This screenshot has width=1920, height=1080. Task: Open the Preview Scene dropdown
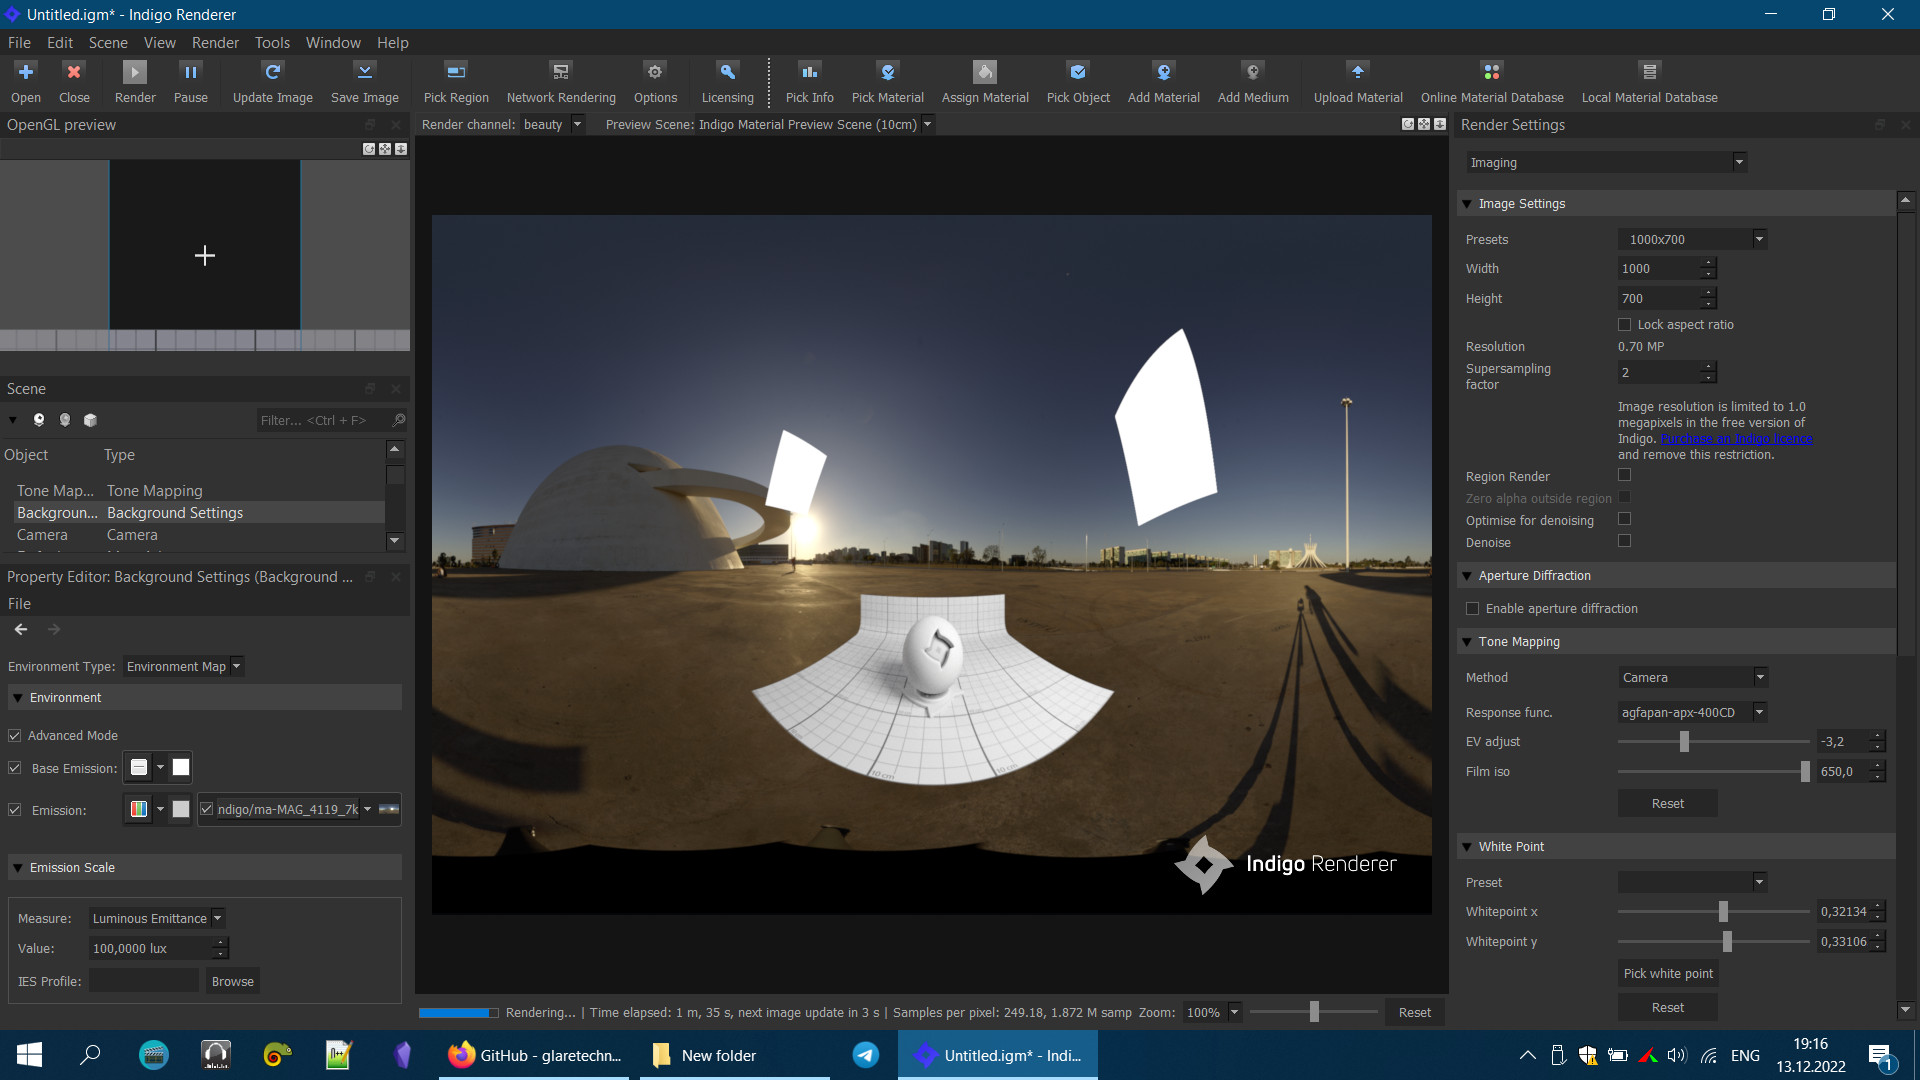(x=815, y=125)
